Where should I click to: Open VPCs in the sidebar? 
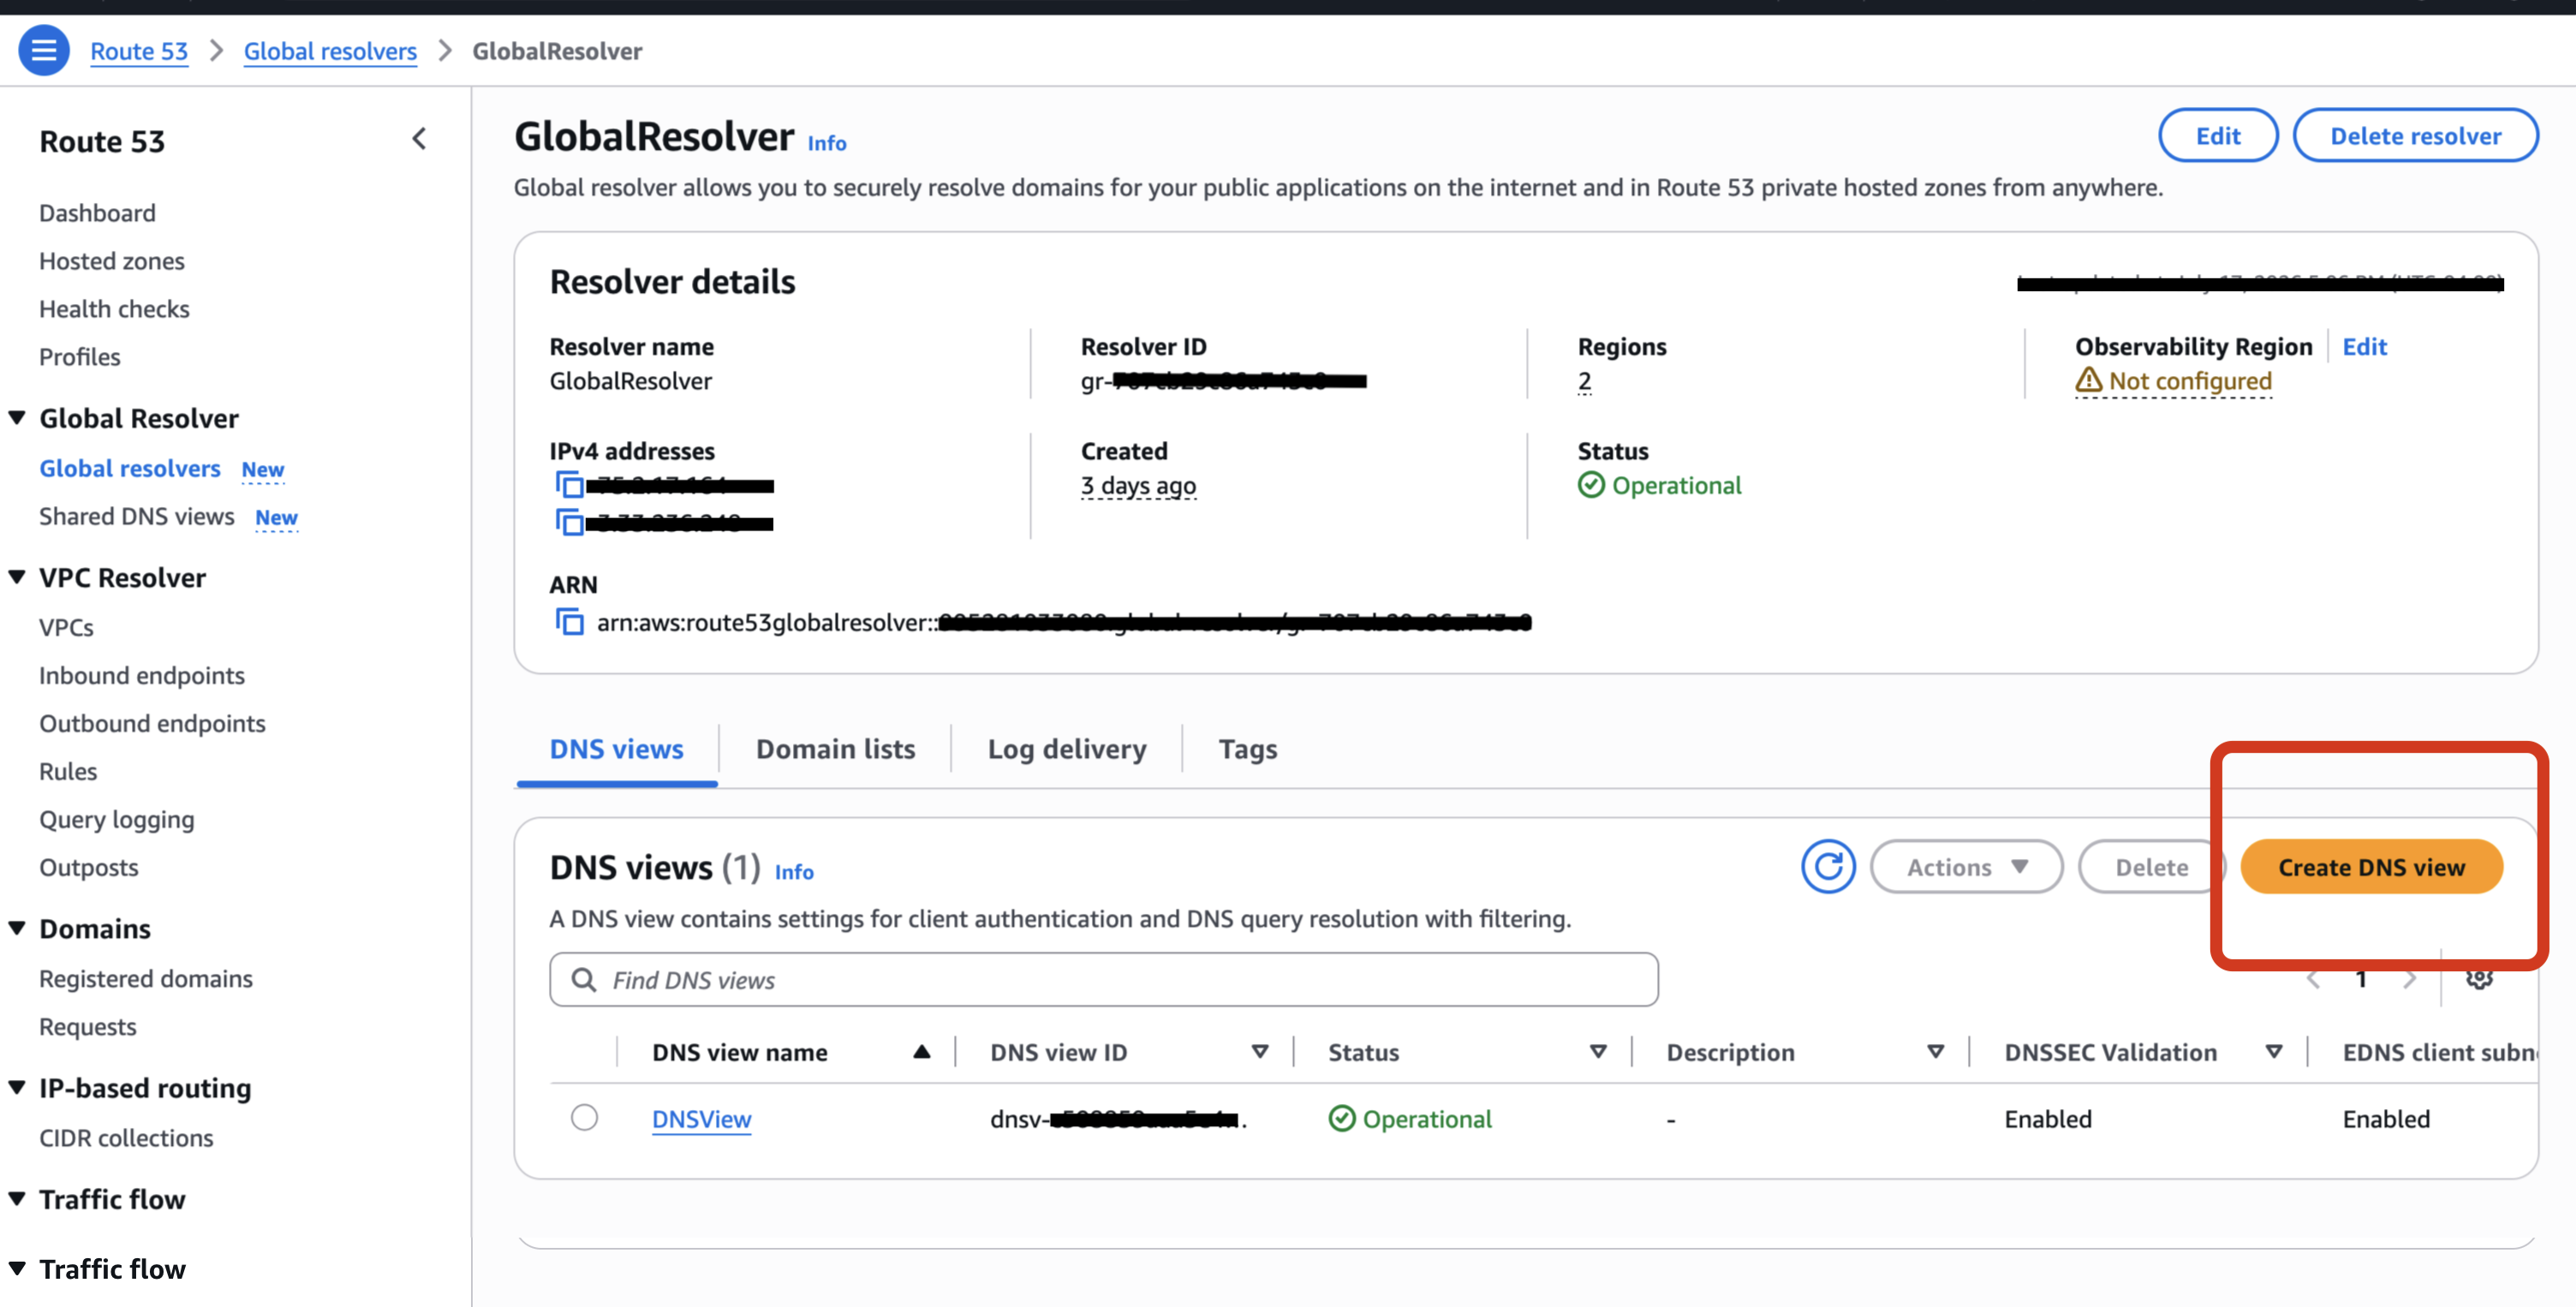(x=66, y=627)
